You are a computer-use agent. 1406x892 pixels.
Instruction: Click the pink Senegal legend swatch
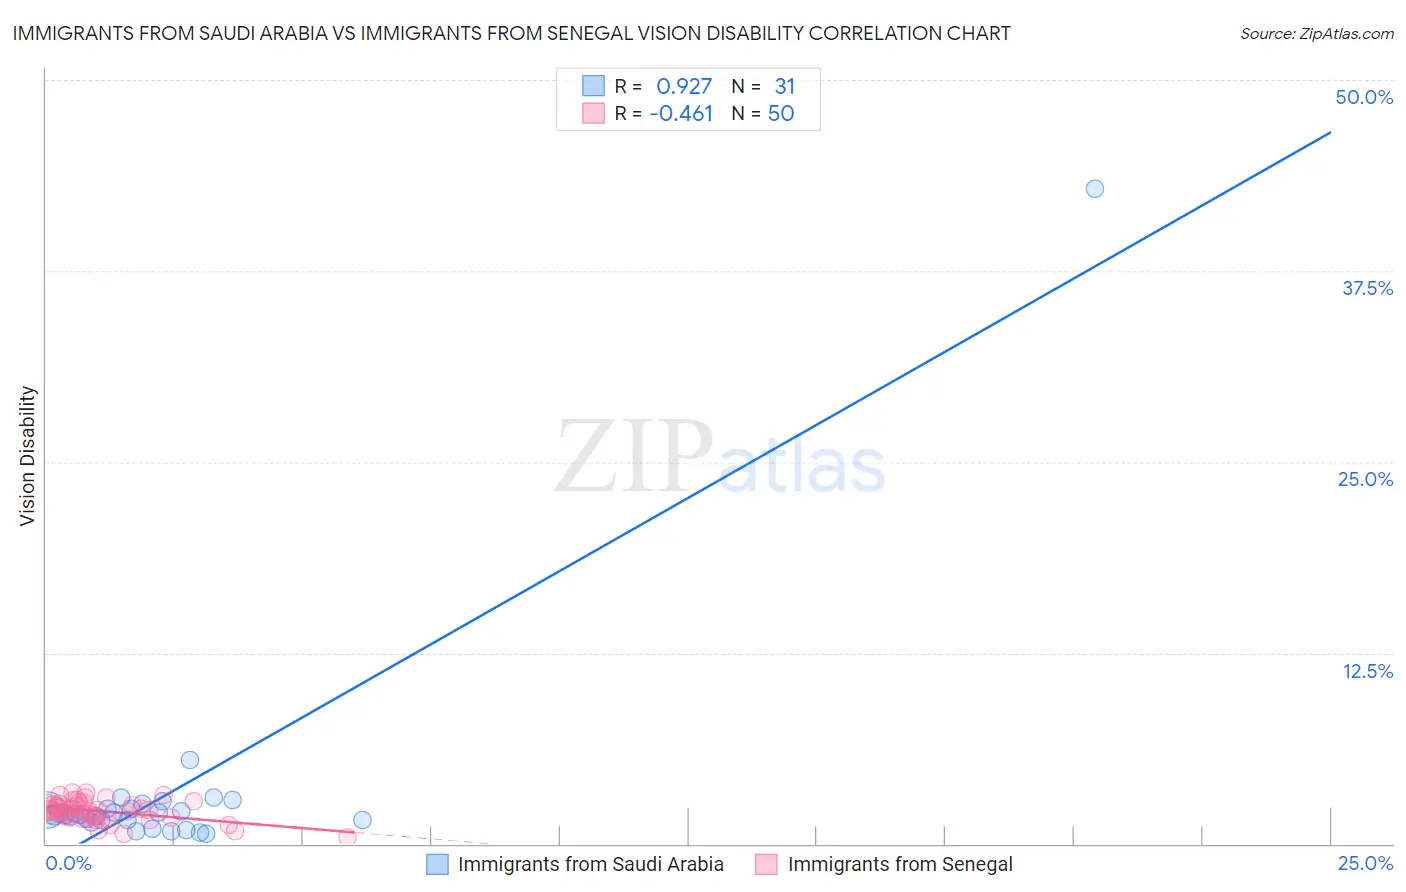[767, 864]
